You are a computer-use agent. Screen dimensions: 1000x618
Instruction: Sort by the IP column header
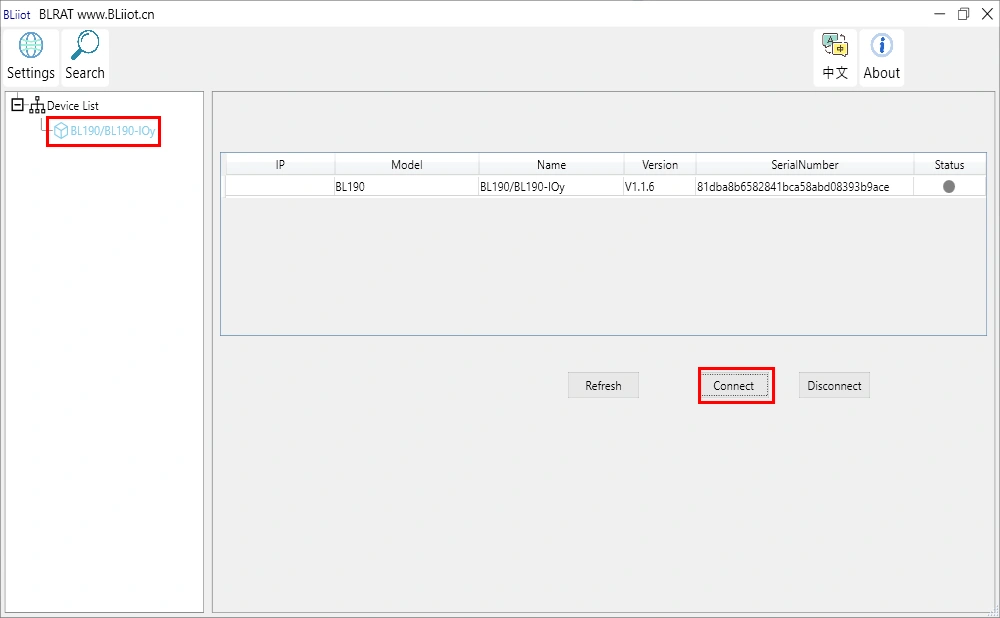(280, 165)
